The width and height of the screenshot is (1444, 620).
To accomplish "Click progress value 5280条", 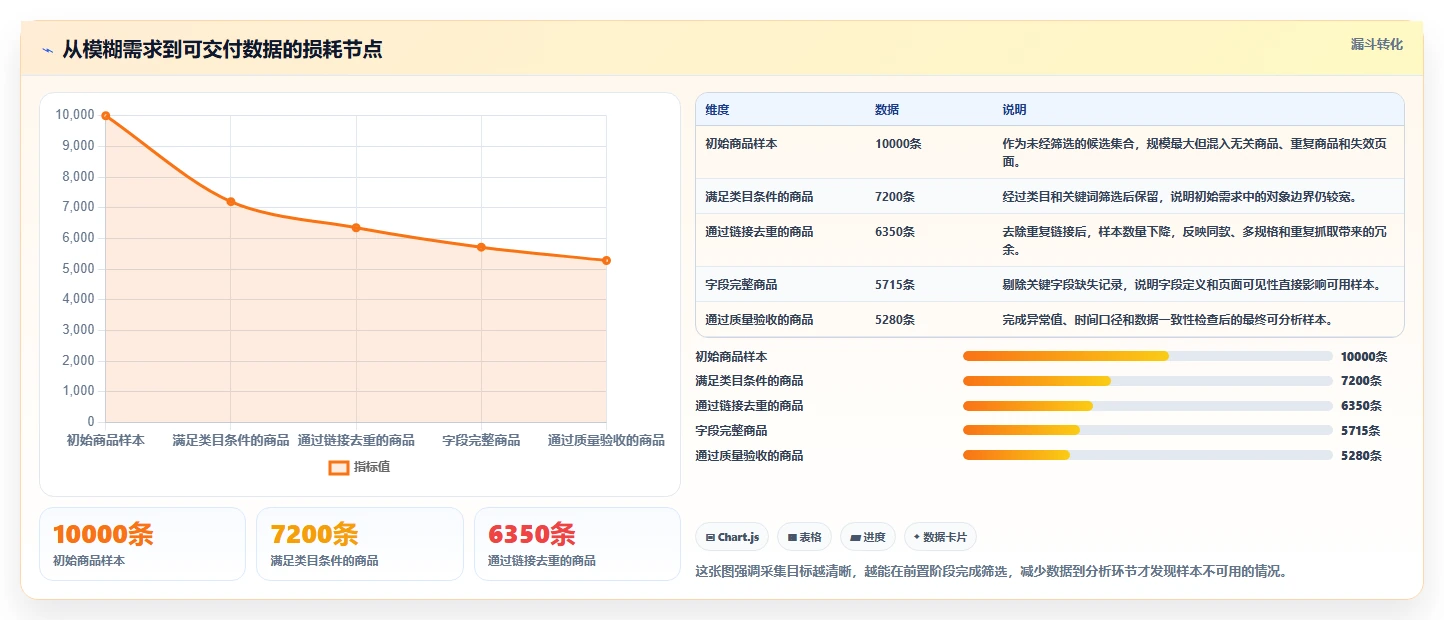I will point(1361,456).
